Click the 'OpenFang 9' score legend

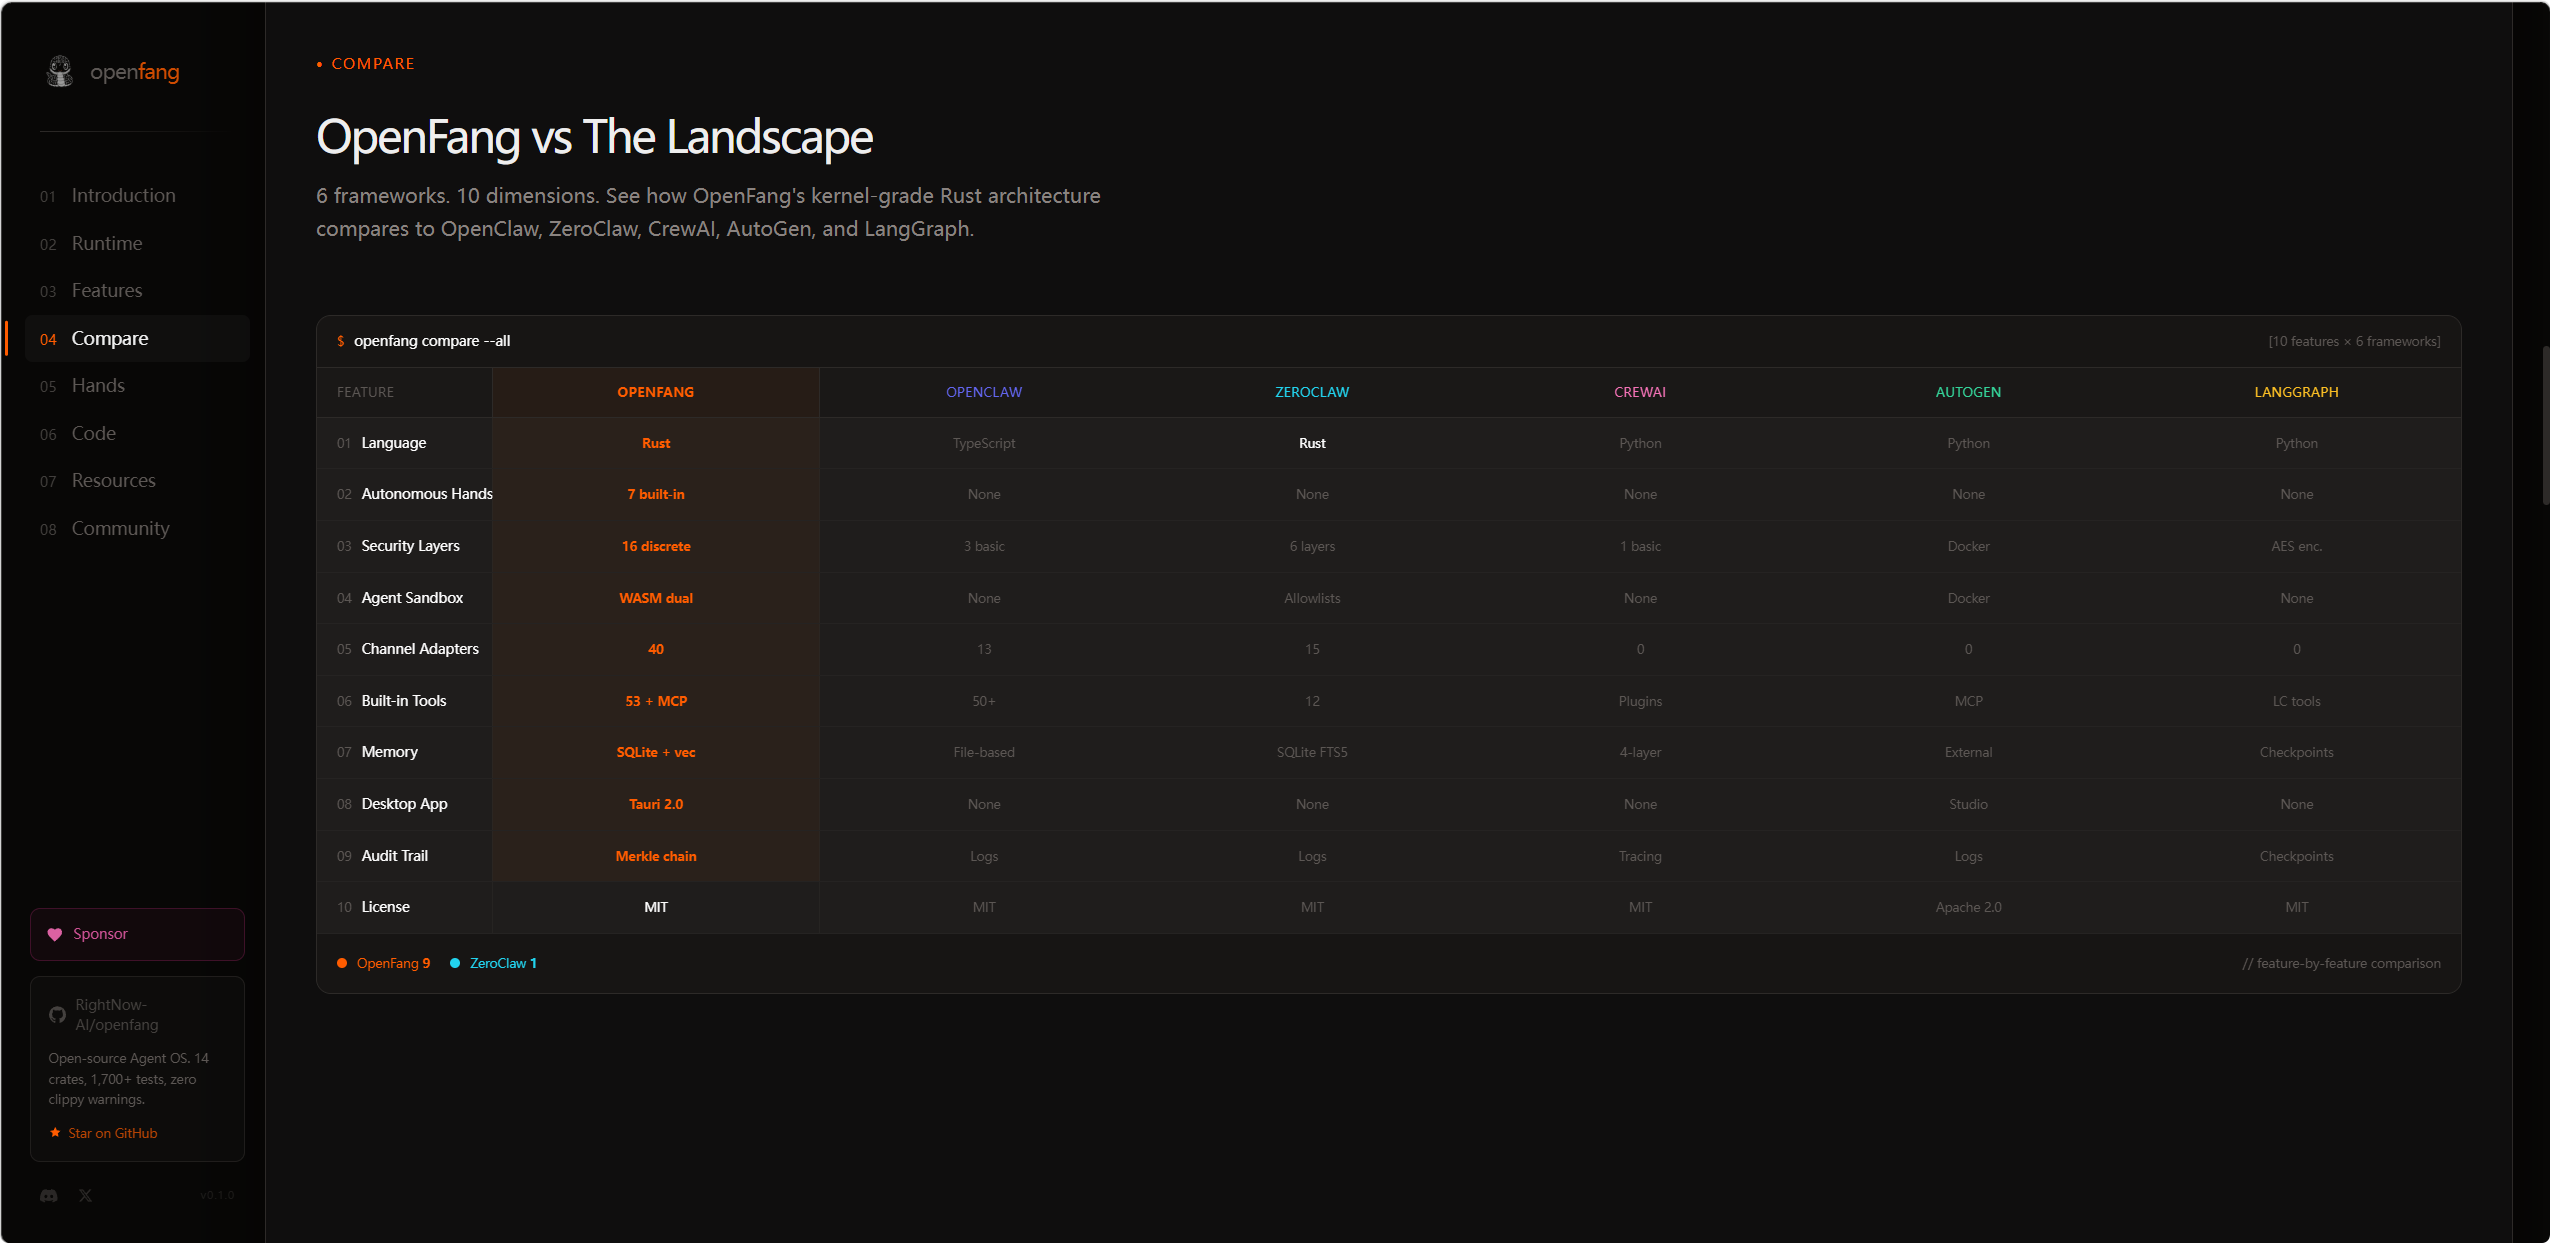[384, 963]
